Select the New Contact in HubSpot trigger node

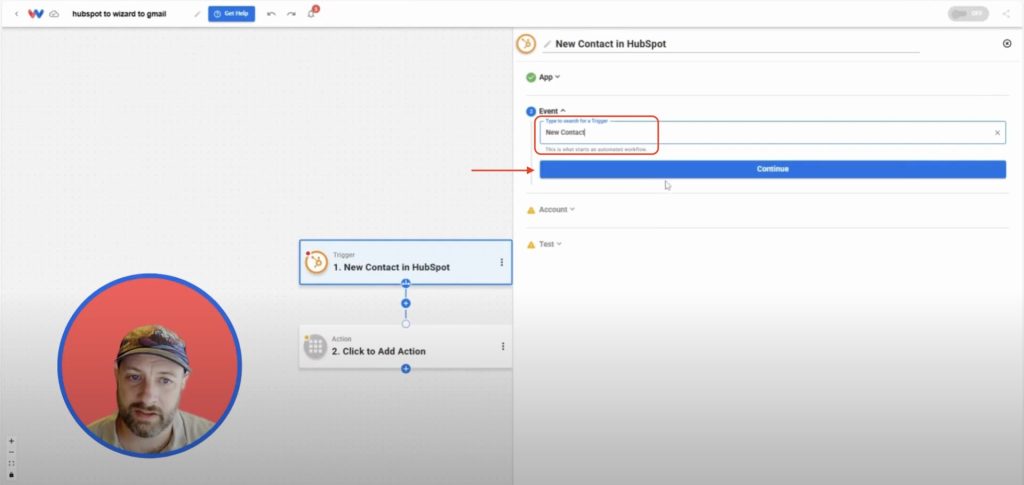[x=406, y=262]
